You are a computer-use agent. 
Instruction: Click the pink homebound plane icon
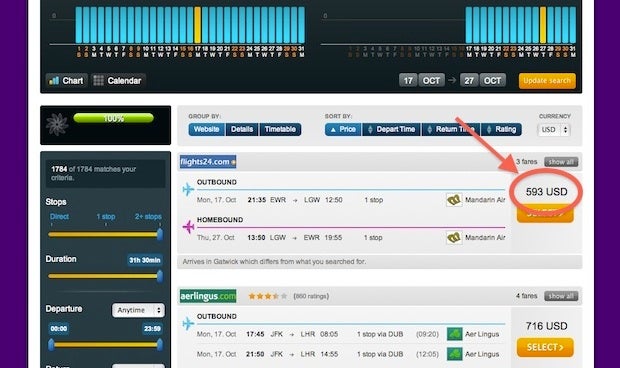tap(189, 227)
